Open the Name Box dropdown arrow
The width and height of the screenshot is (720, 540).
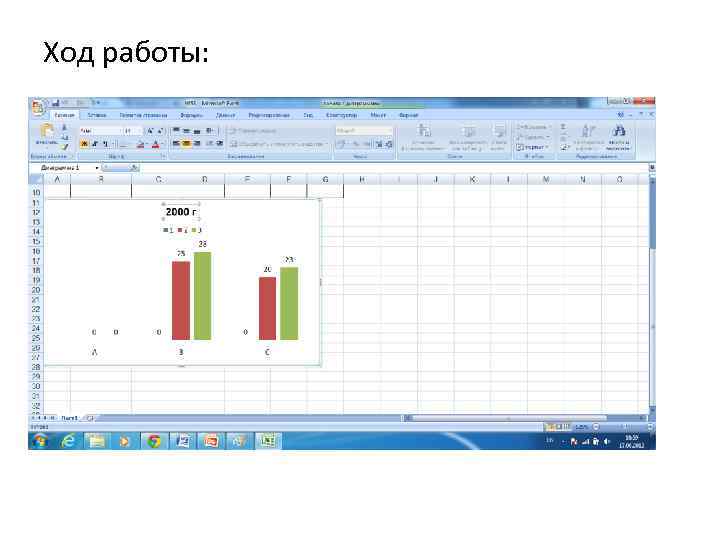97,168
